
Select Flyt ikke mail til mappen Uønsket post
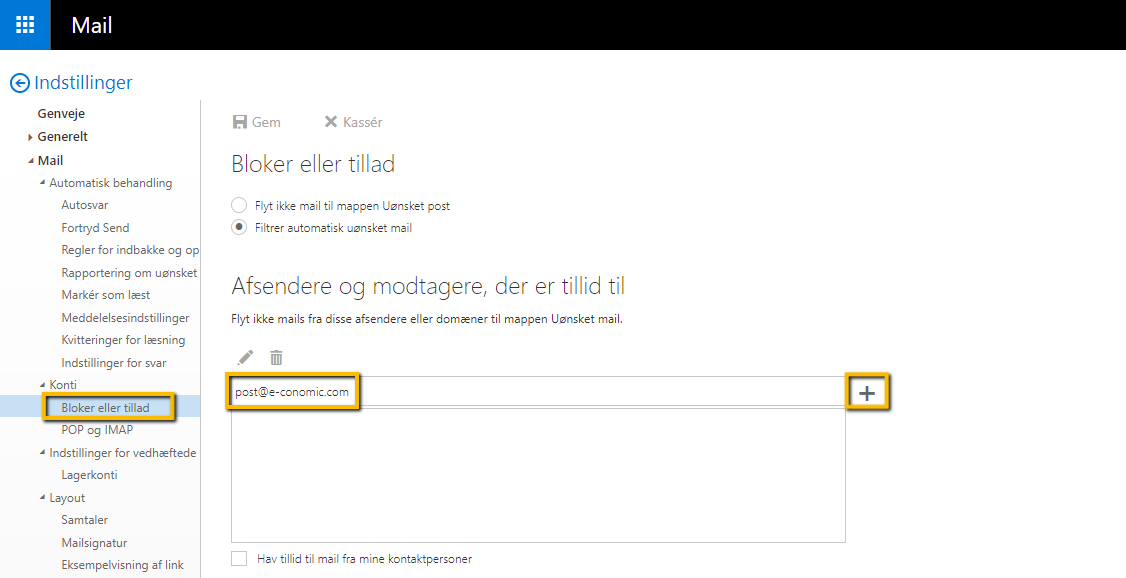point(239,204)
